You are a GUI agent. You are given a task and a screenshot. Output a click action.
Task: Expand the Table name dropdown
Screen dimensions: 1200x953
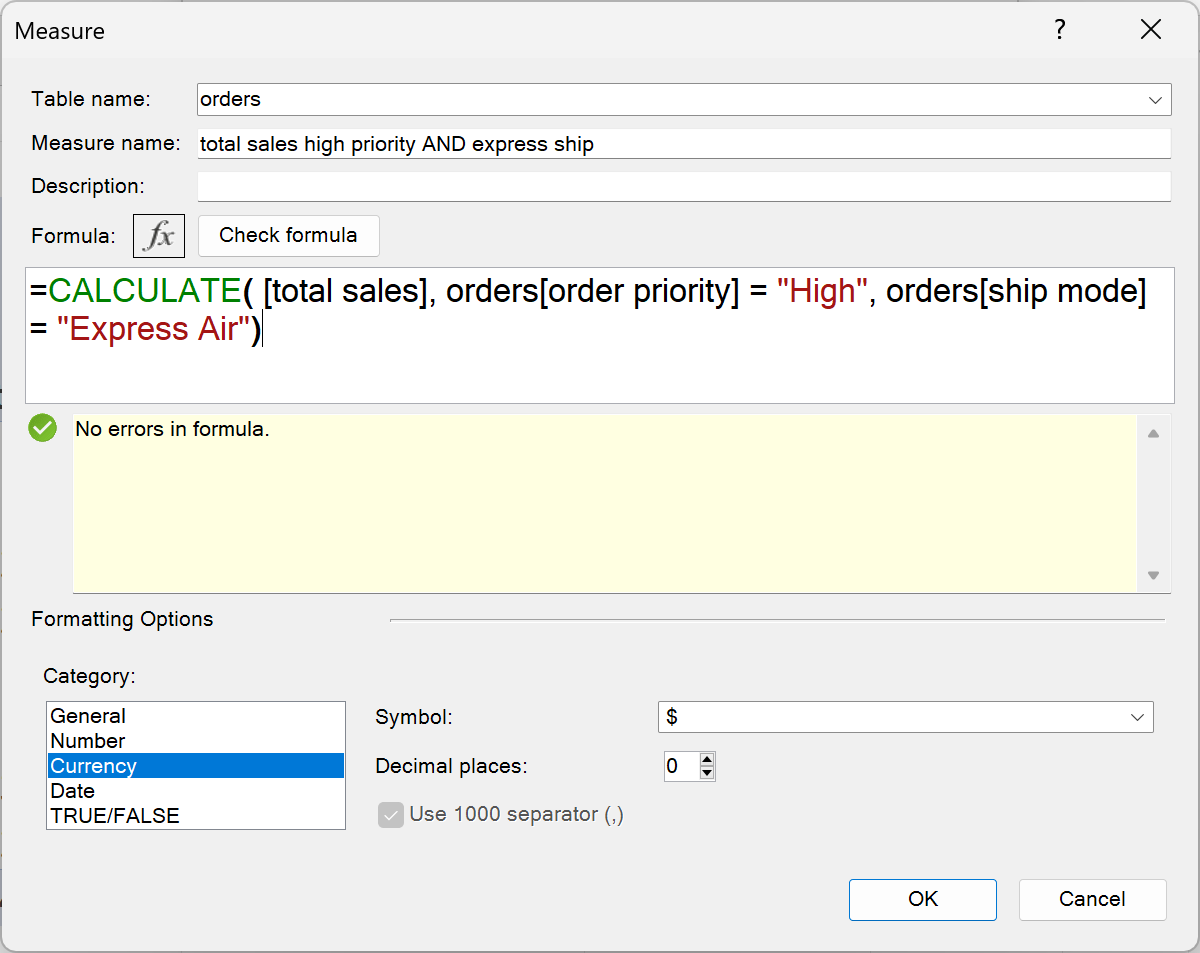click(1158, 100)
